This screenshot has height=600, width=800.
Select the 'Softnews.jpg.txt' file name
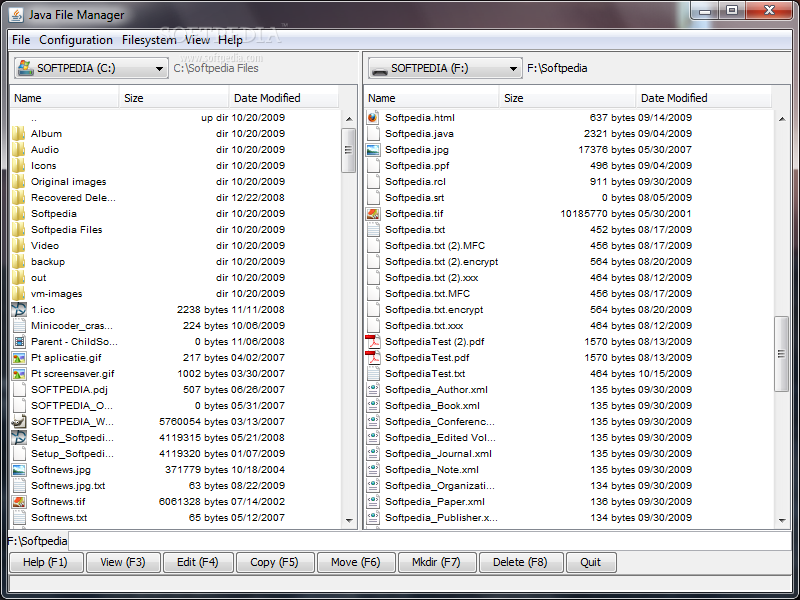(x=68, y=486)
